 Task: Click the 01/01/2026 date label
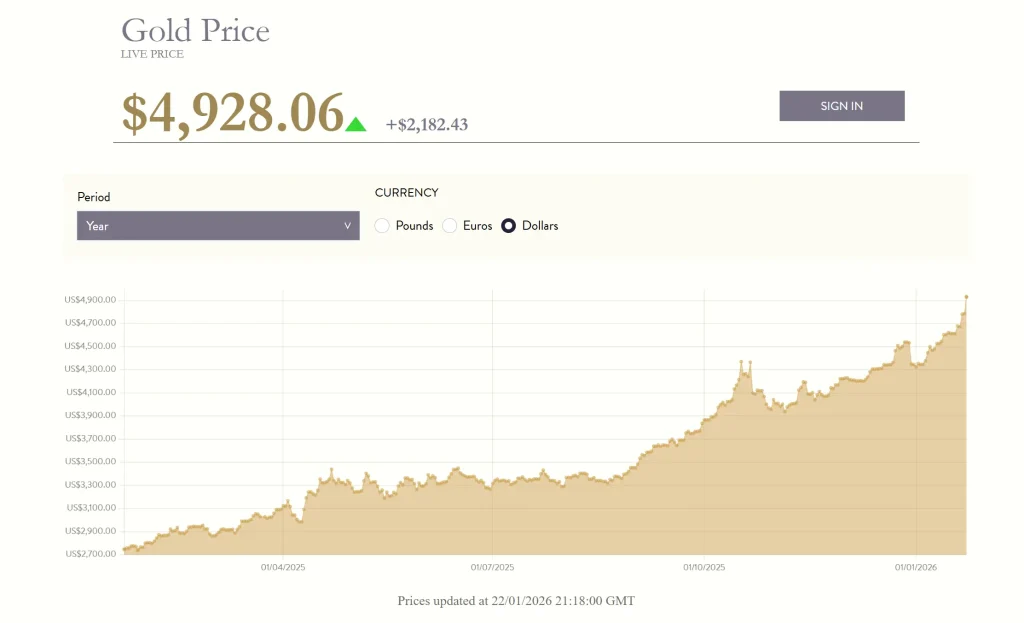tap(914, 566)
